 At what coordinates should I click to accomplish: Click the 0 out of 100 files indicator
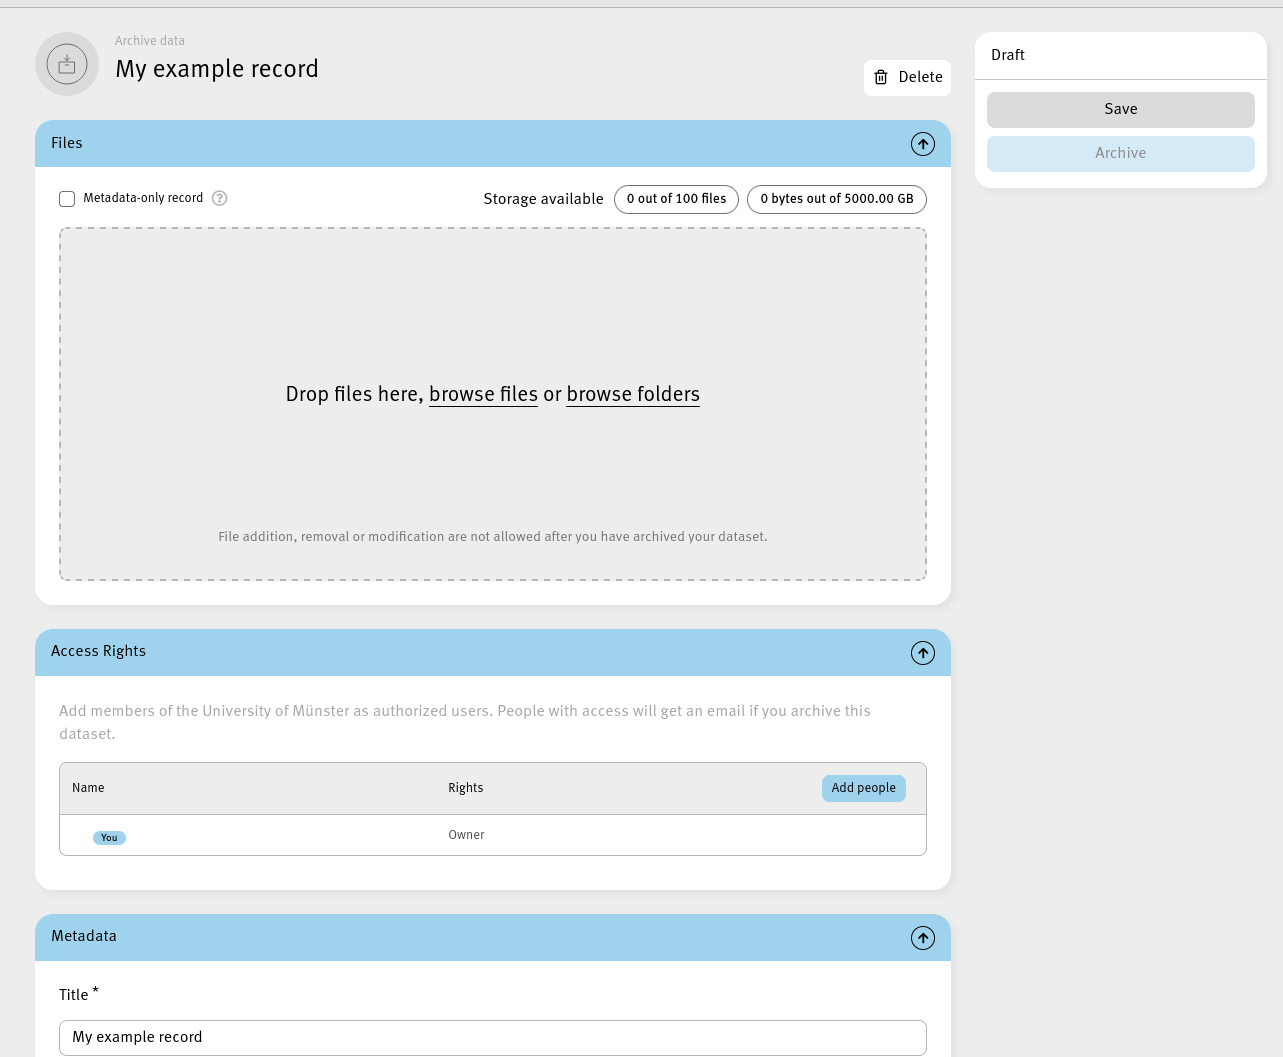point(676,199)
